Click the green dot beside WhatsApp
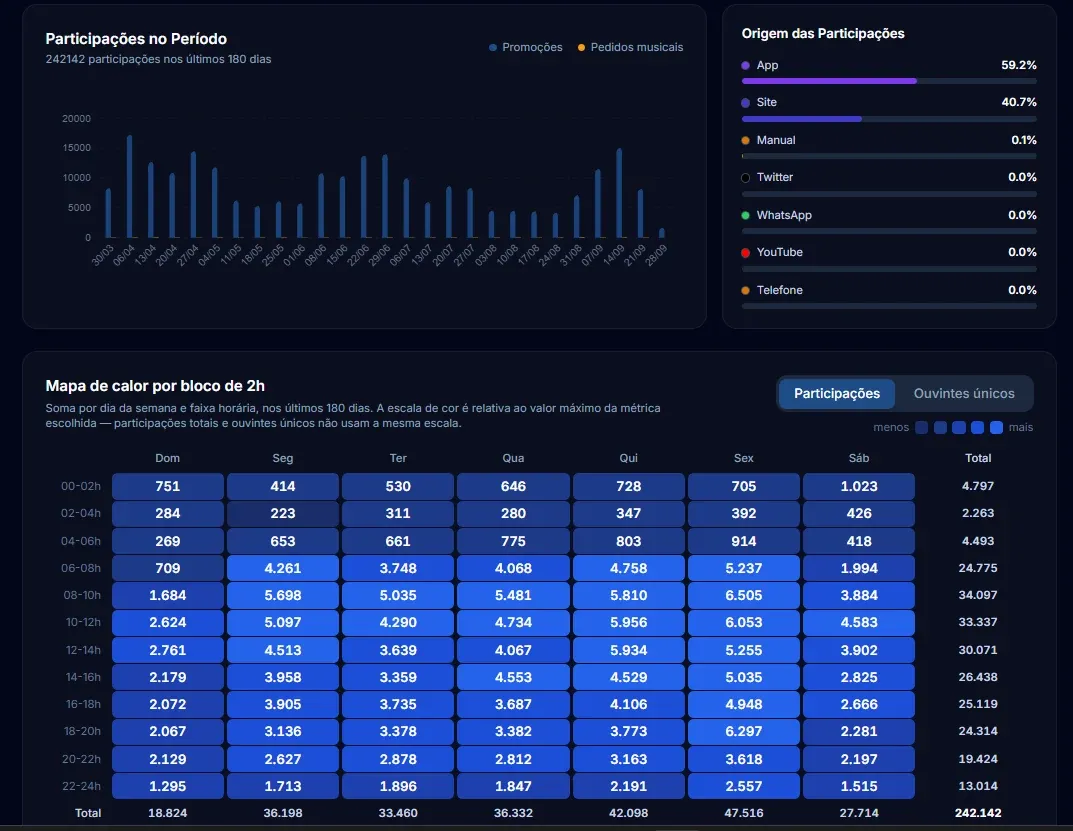 (745, 215)
